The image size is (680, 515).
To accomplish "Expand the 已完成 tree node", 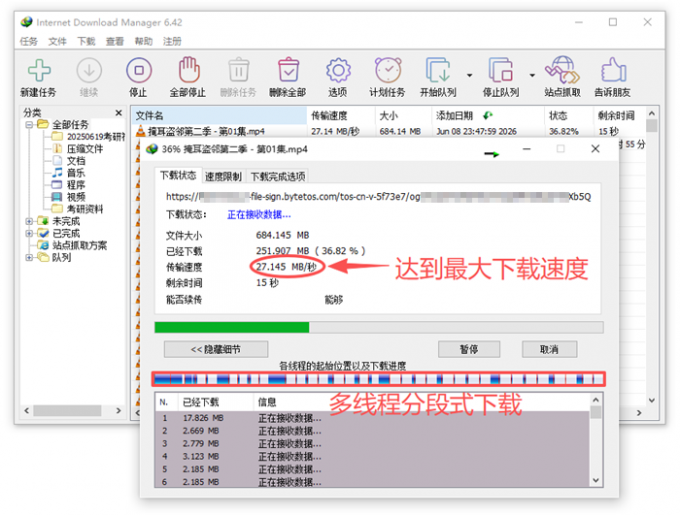I will [x=29, y=233].
